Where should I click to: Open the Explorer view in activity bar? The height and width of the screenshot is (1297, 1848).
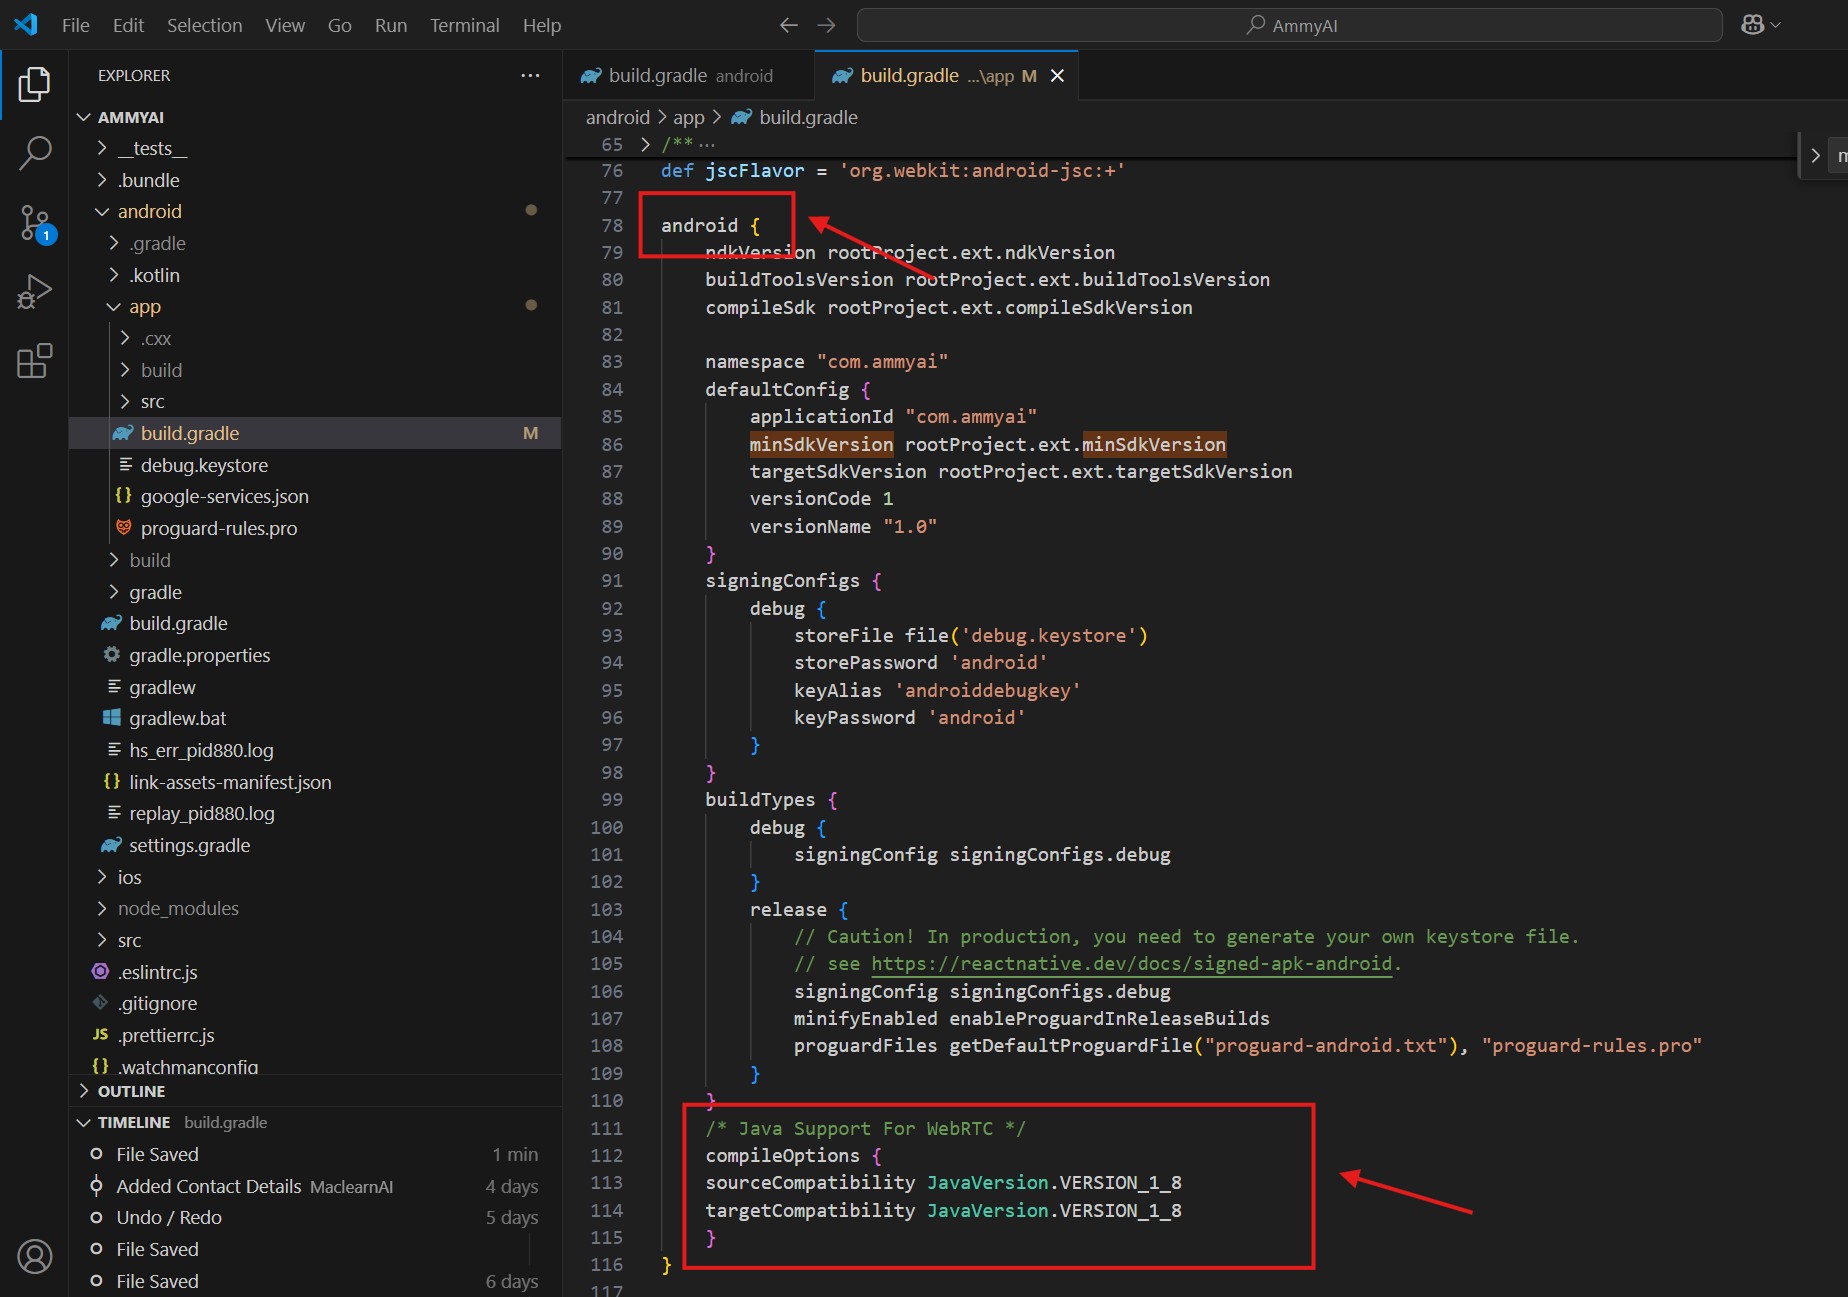[x=34, y=85]
